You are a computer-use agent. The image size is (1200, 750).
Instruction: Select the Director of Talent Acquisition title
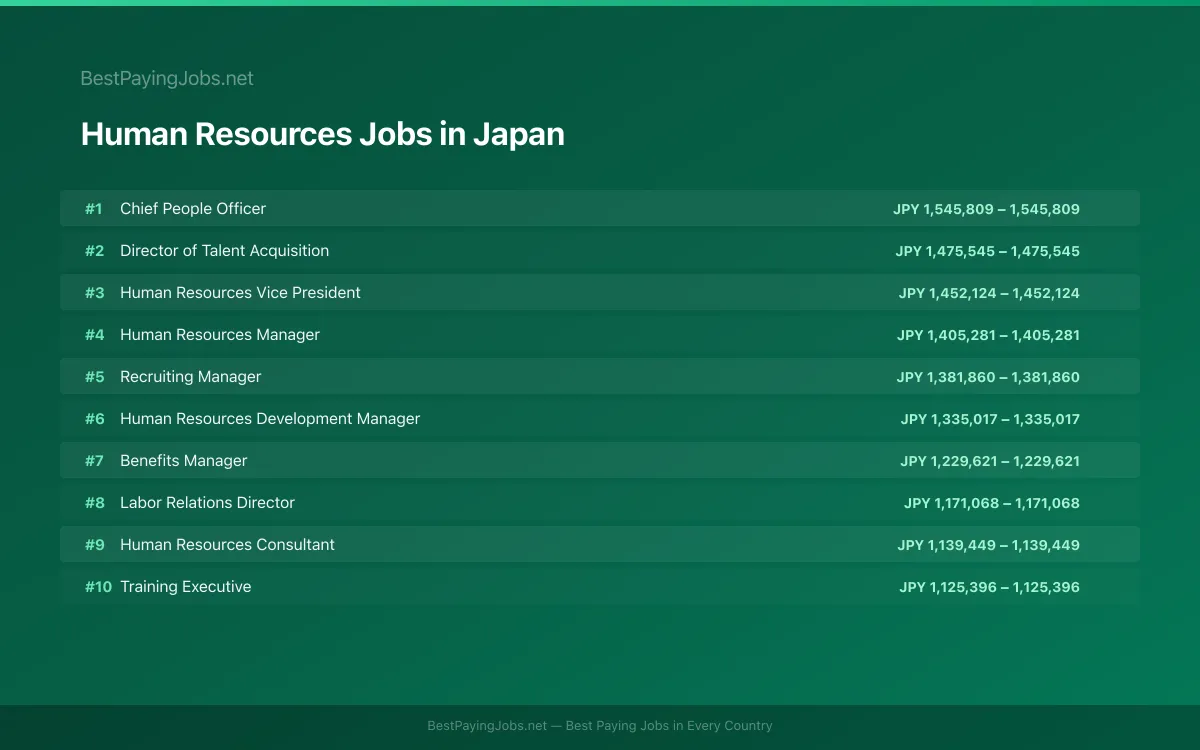[x=224, y=251]
